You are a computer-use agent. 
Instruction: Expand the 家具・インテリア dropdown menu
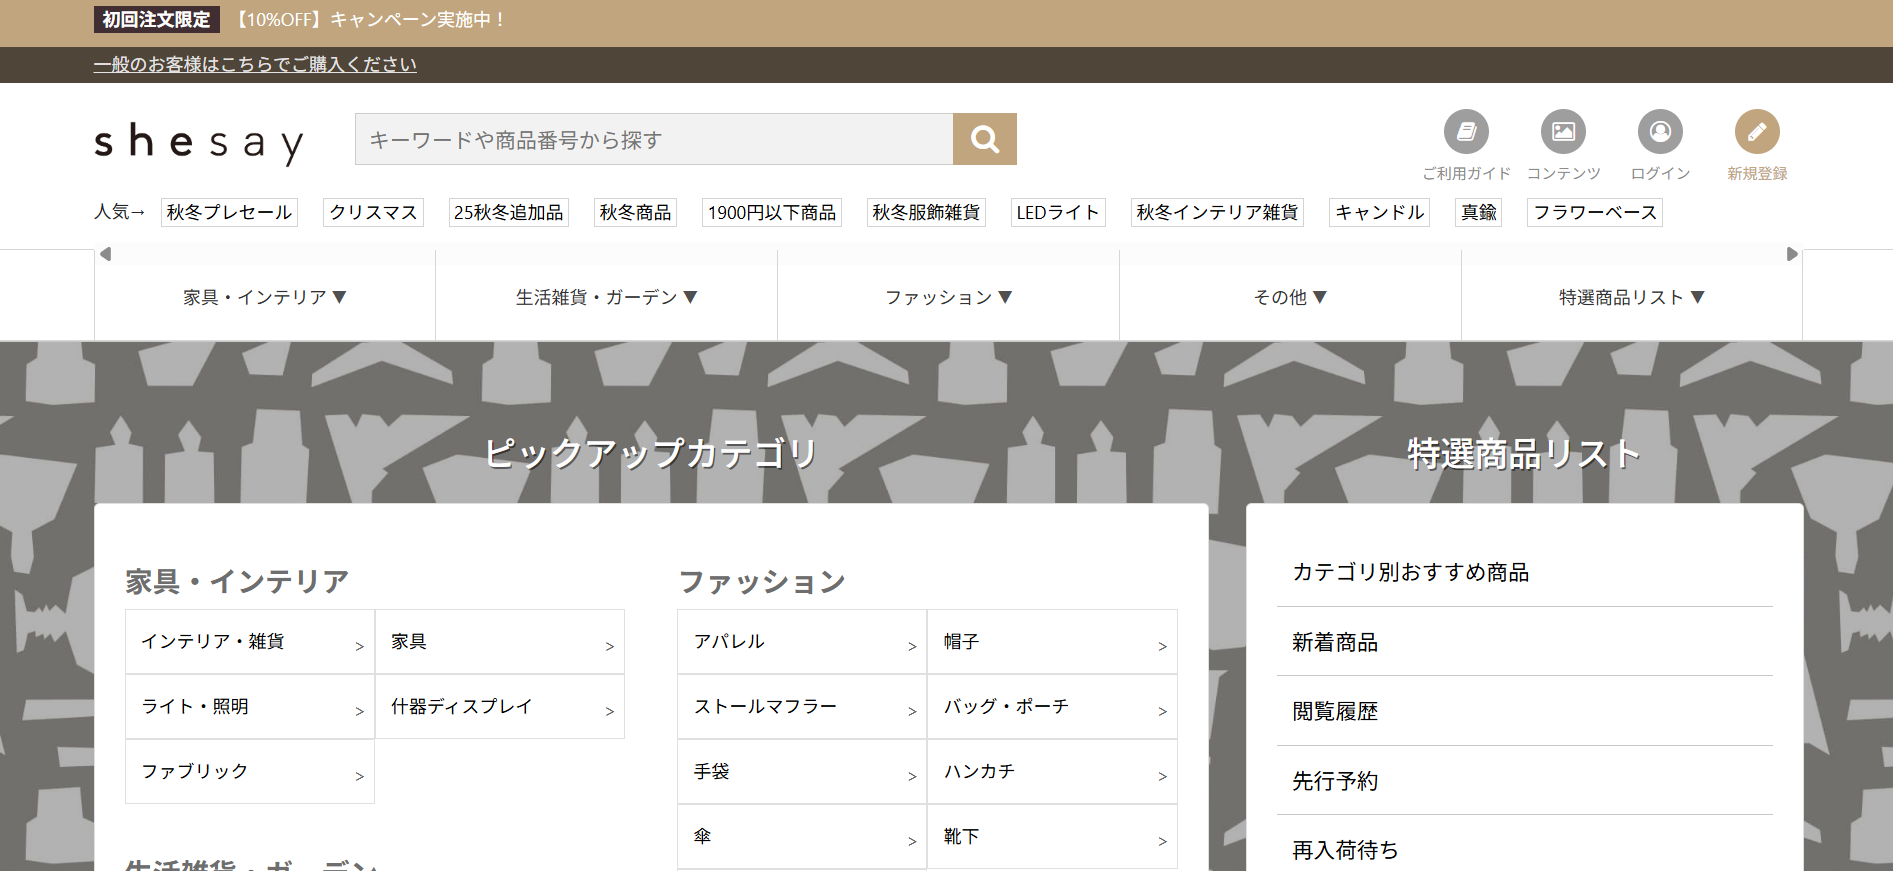click(x=265, y=297)
